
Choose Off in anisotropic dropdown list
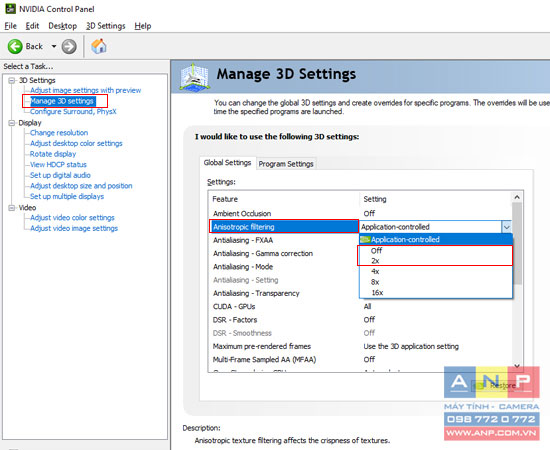click(436, 250)
